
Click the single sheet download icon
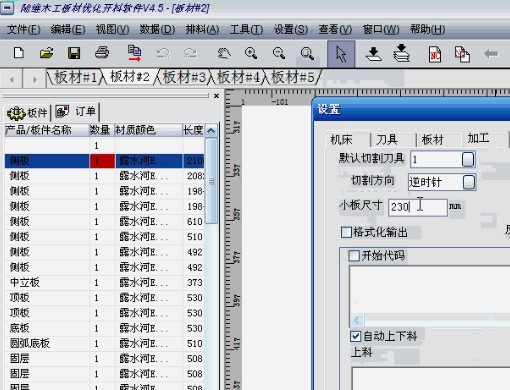[374, 54]
